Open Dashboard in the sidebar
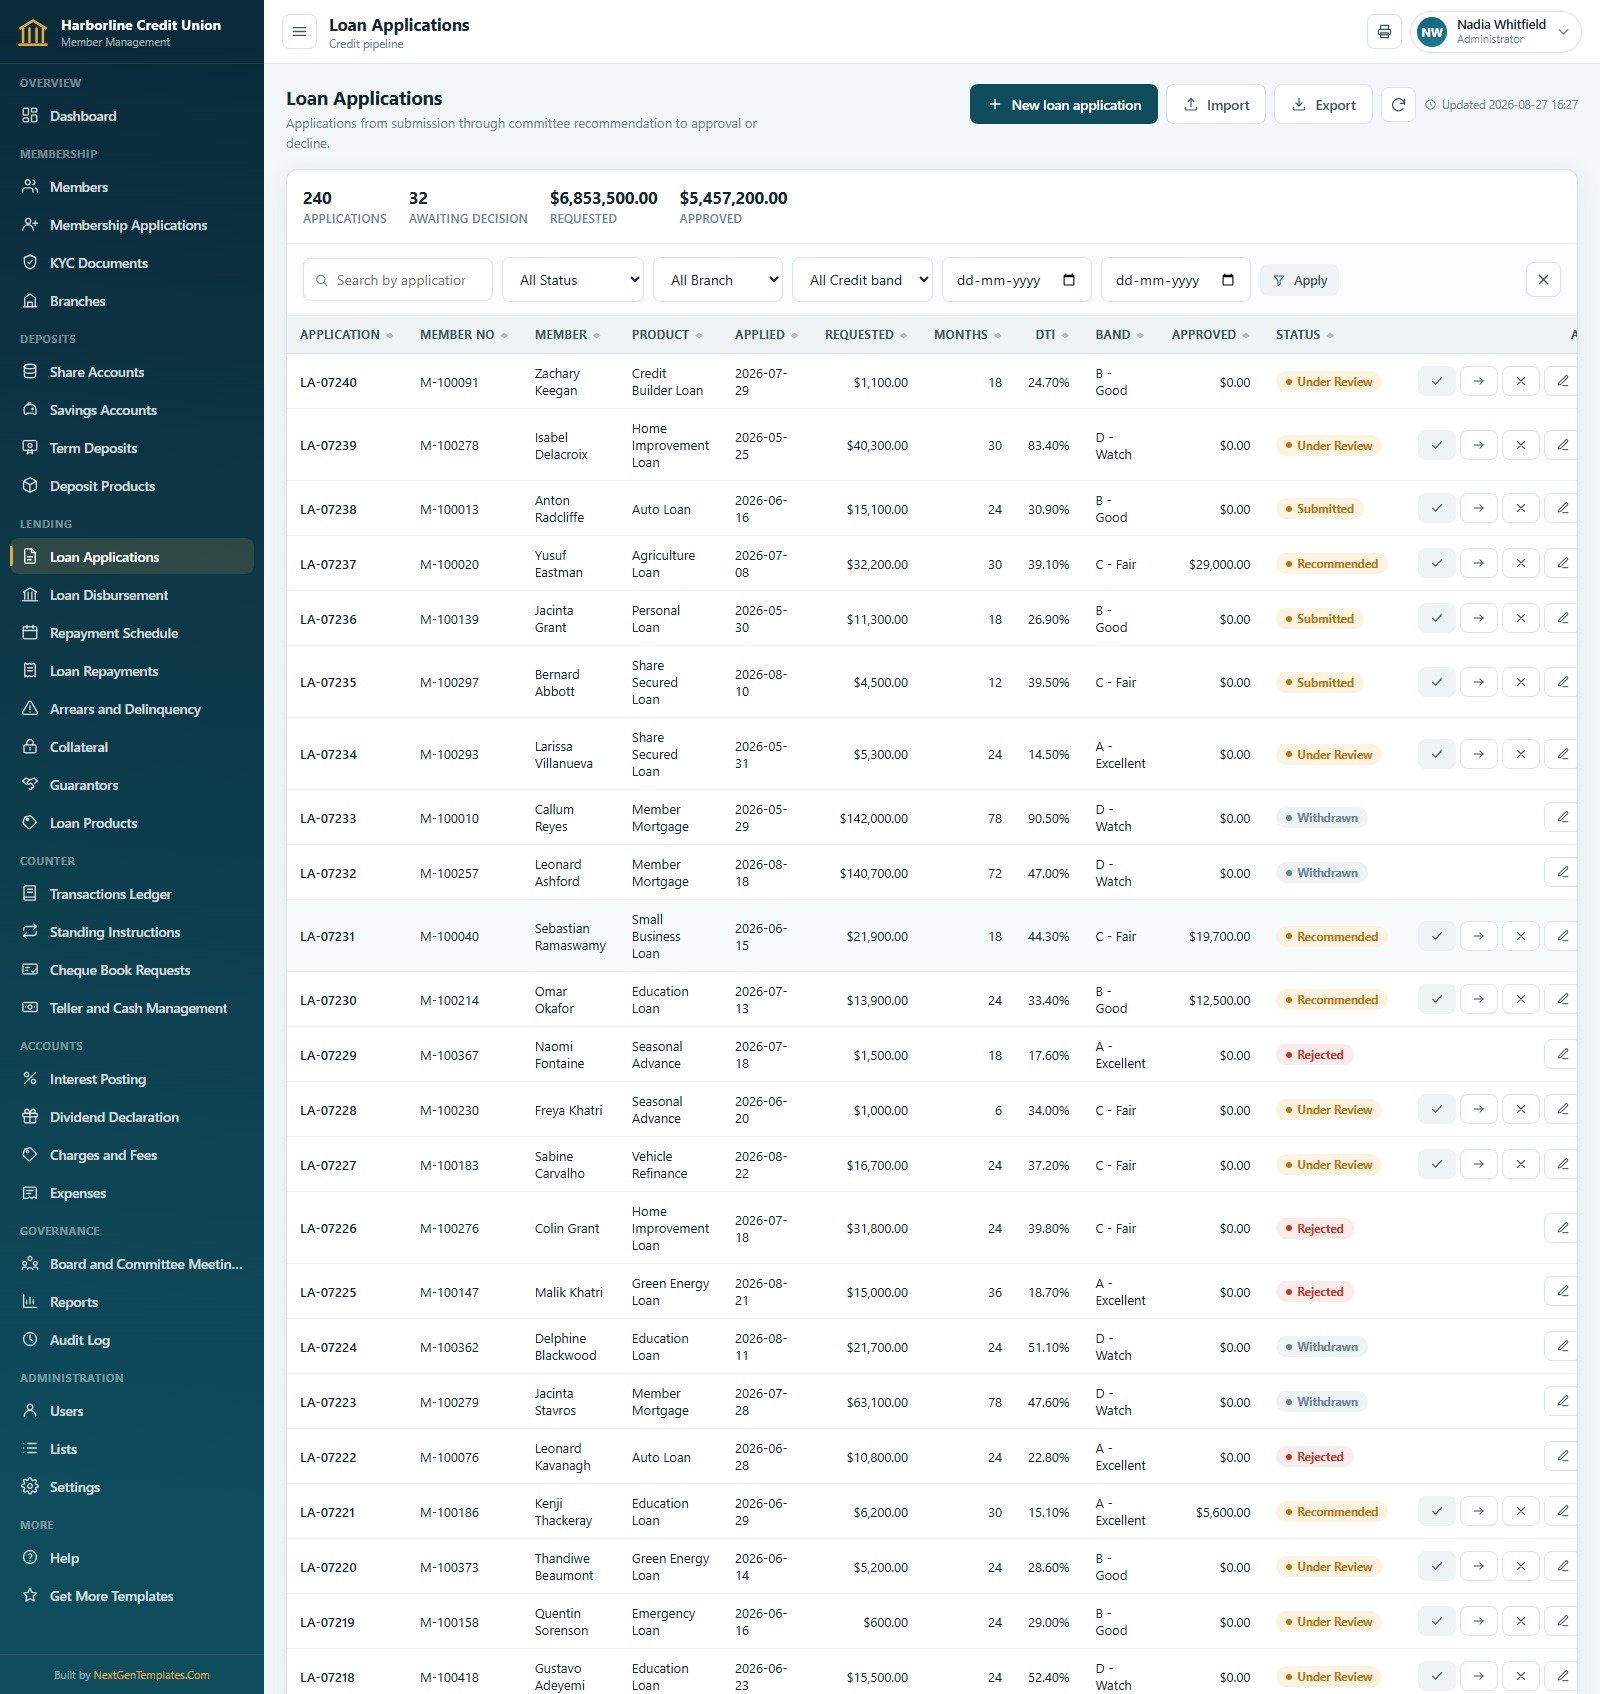 (x=132, y=116)
